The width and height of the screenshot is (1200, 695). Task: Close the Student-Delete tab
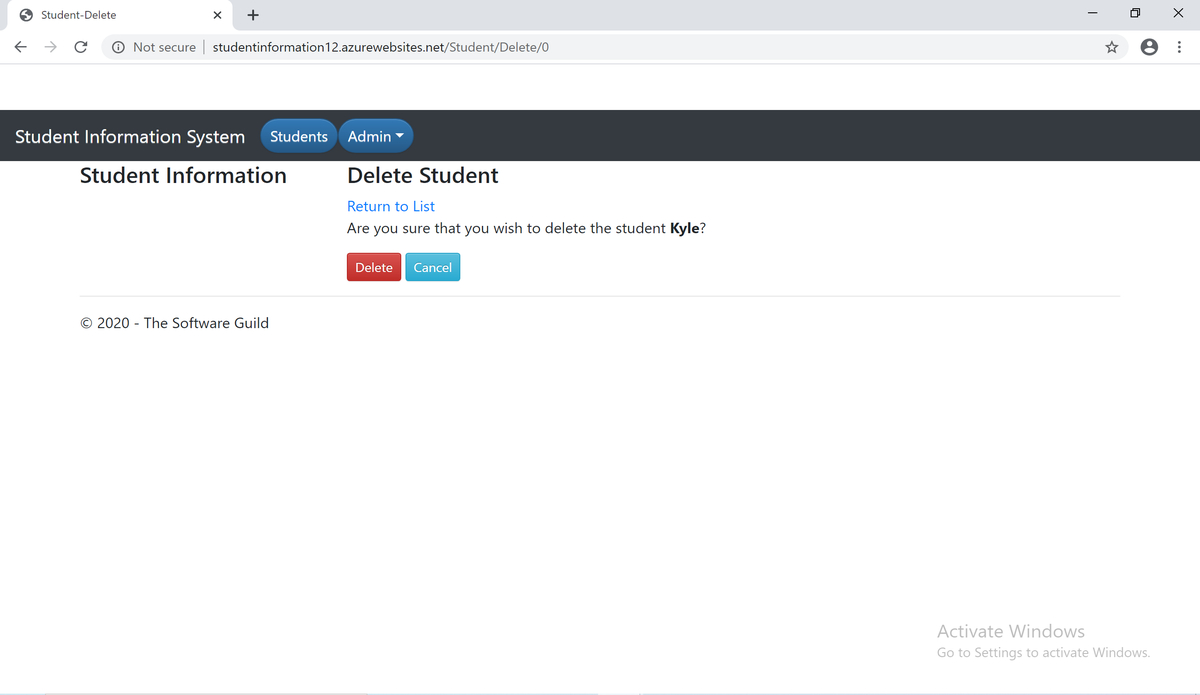(x=217, y=15)
